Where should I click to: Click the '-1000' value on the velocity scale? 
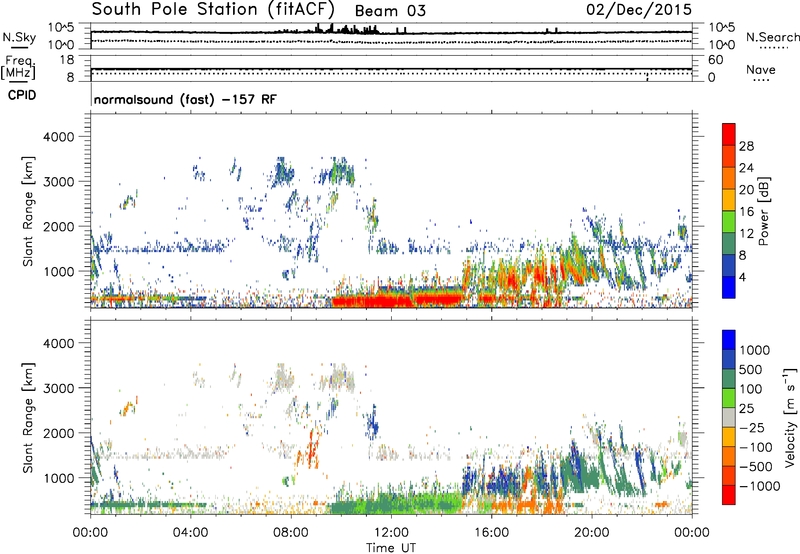click(760, 486)
